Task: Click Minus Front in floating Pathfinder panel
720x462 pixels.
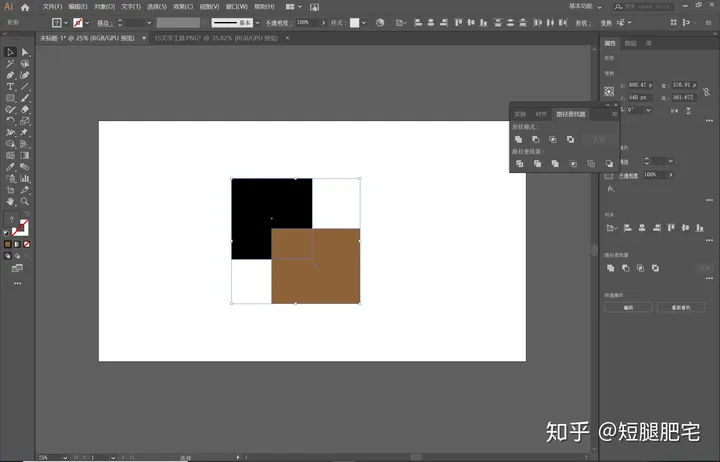Action: coord(535,140)
